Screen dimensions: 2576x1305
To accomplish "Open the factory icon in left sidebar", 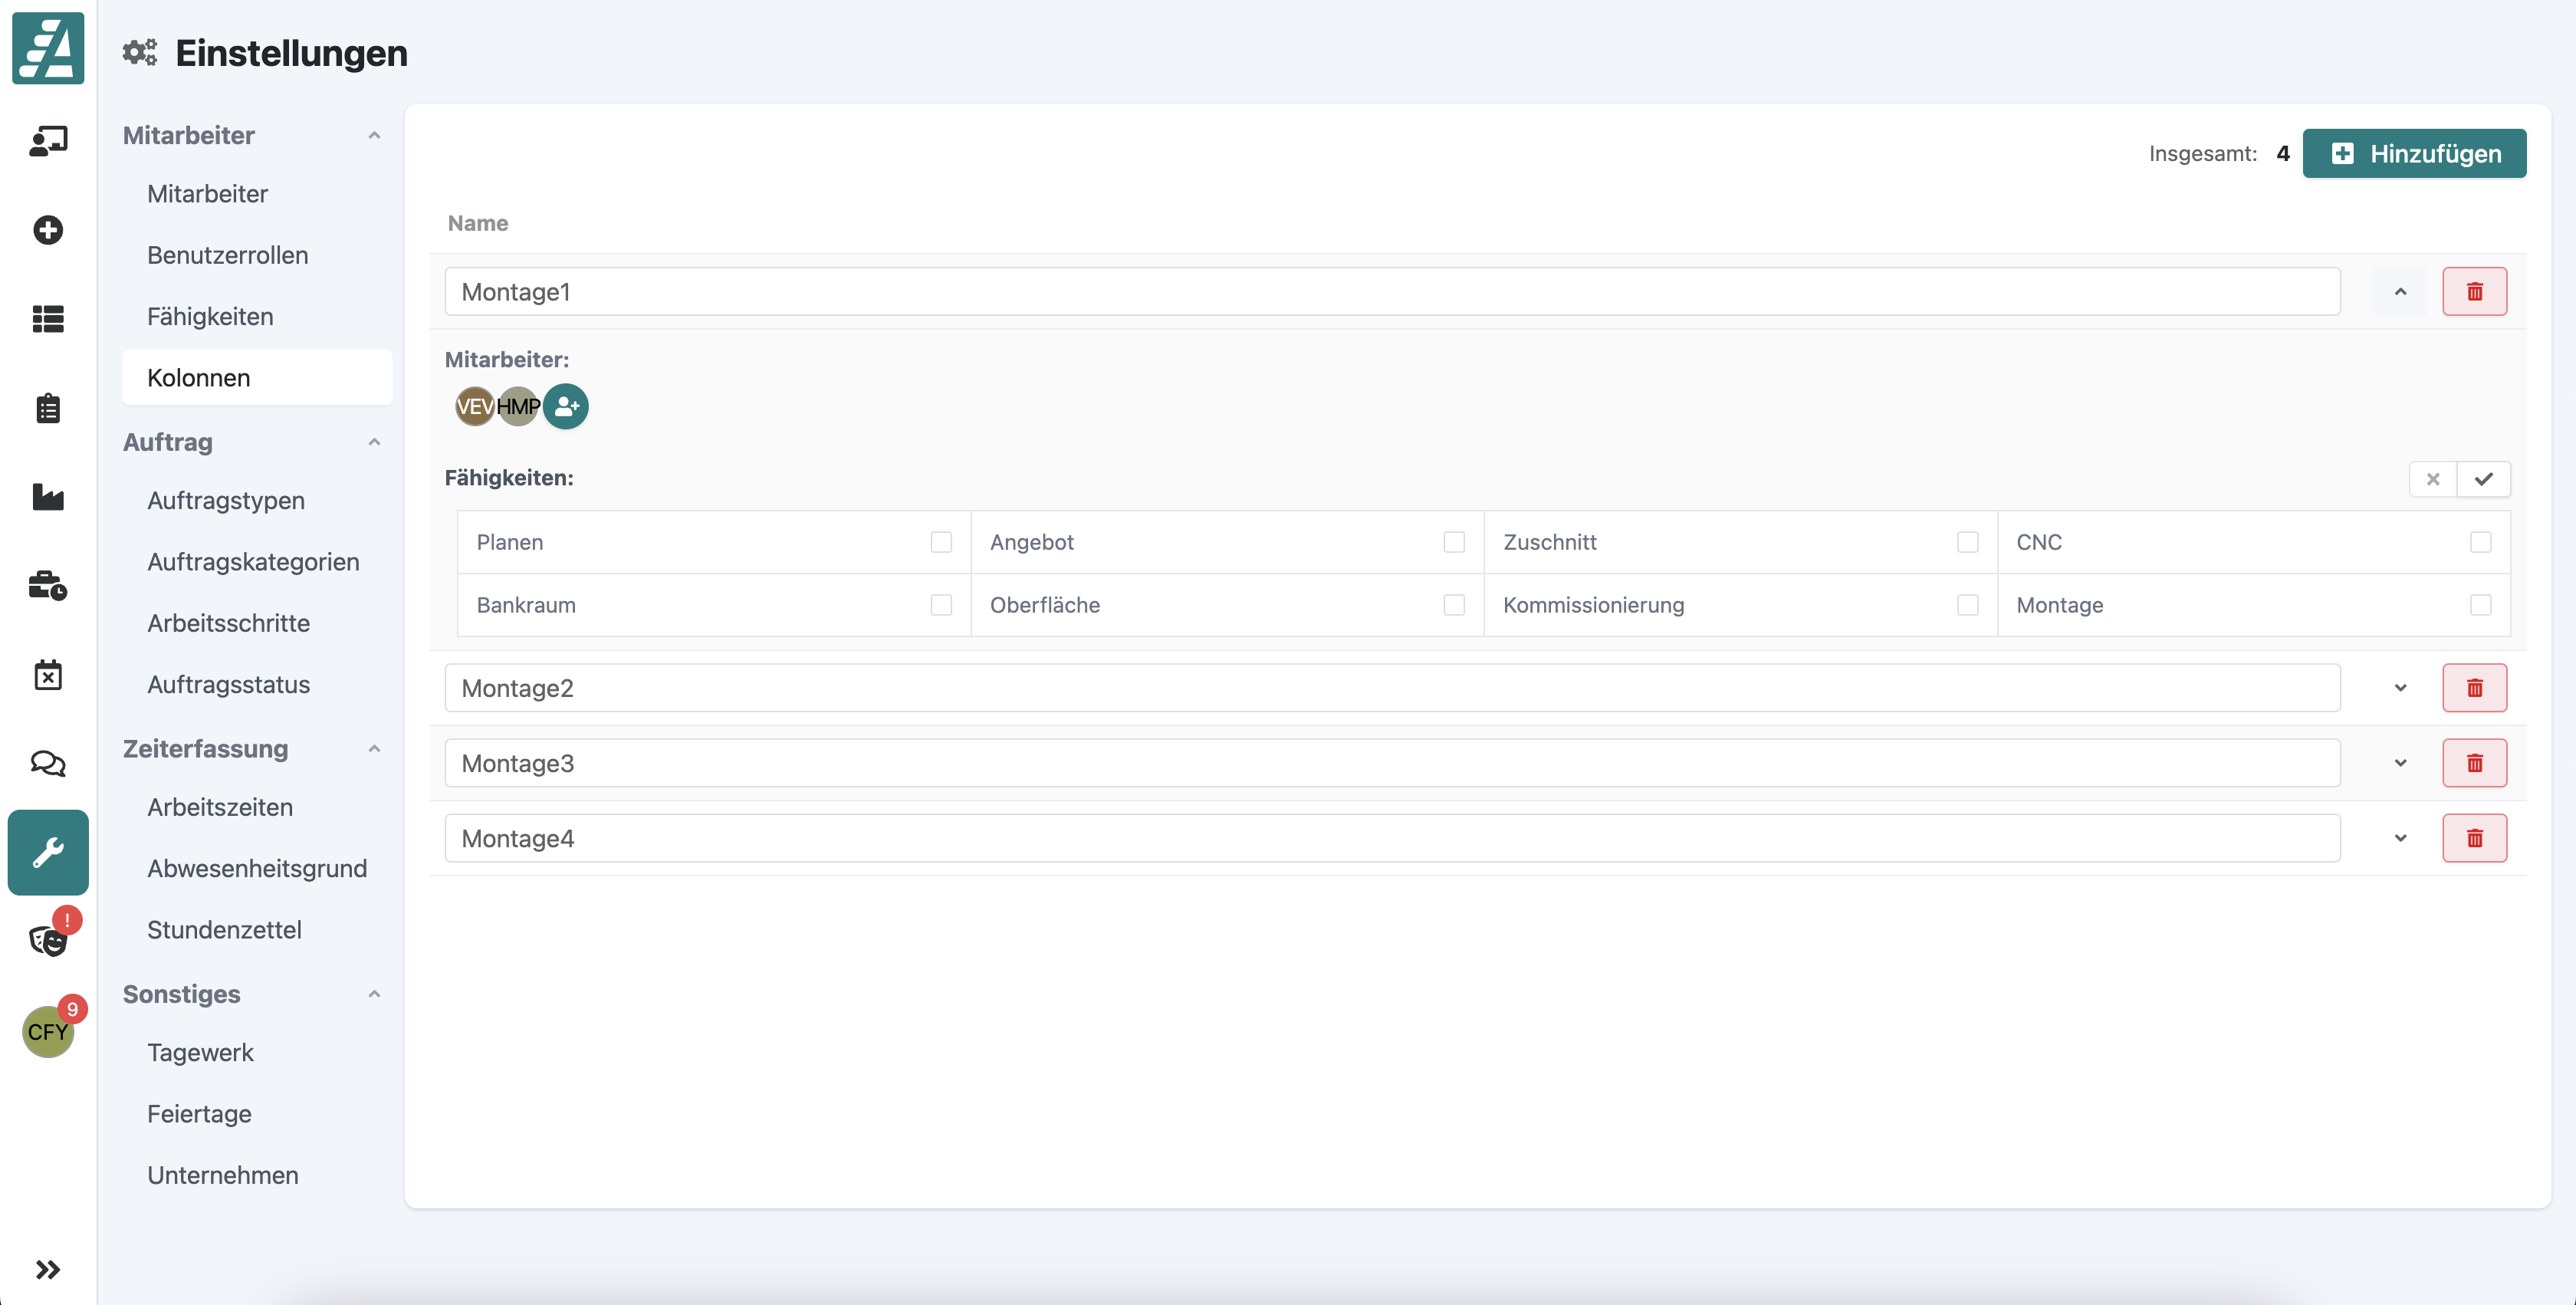I will coord(48,497).
